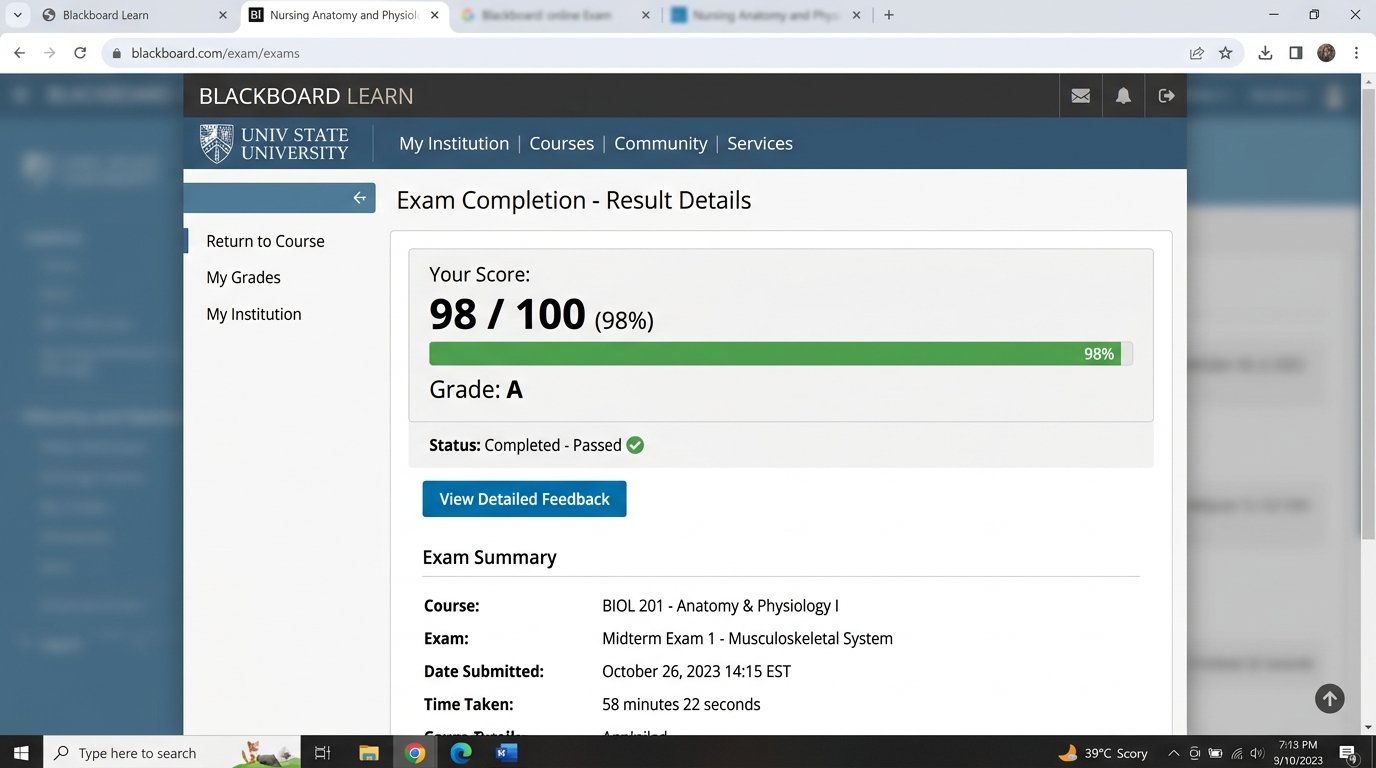Image resolution: width=1376 pixels, height=768 pixels.
Task: Close the Blackboard online Exam tab
Action: 645,15
